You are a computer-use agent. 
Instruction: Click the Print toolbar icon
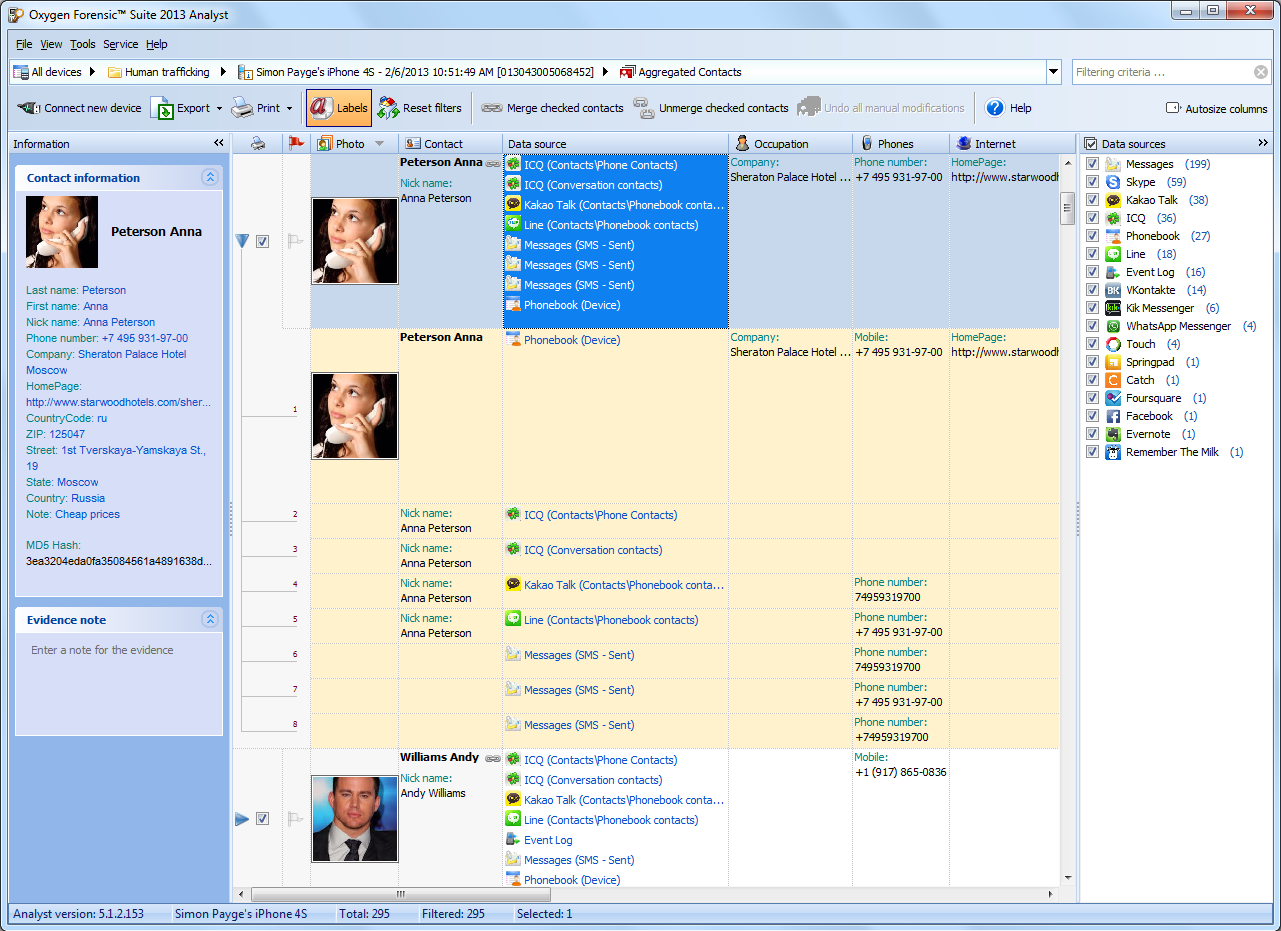pos(242,108)
